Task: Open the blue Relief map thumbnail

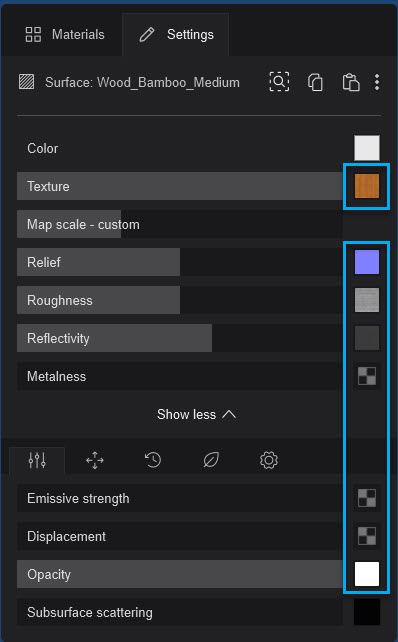Action: pyautogui.click(x=367, y=262)
